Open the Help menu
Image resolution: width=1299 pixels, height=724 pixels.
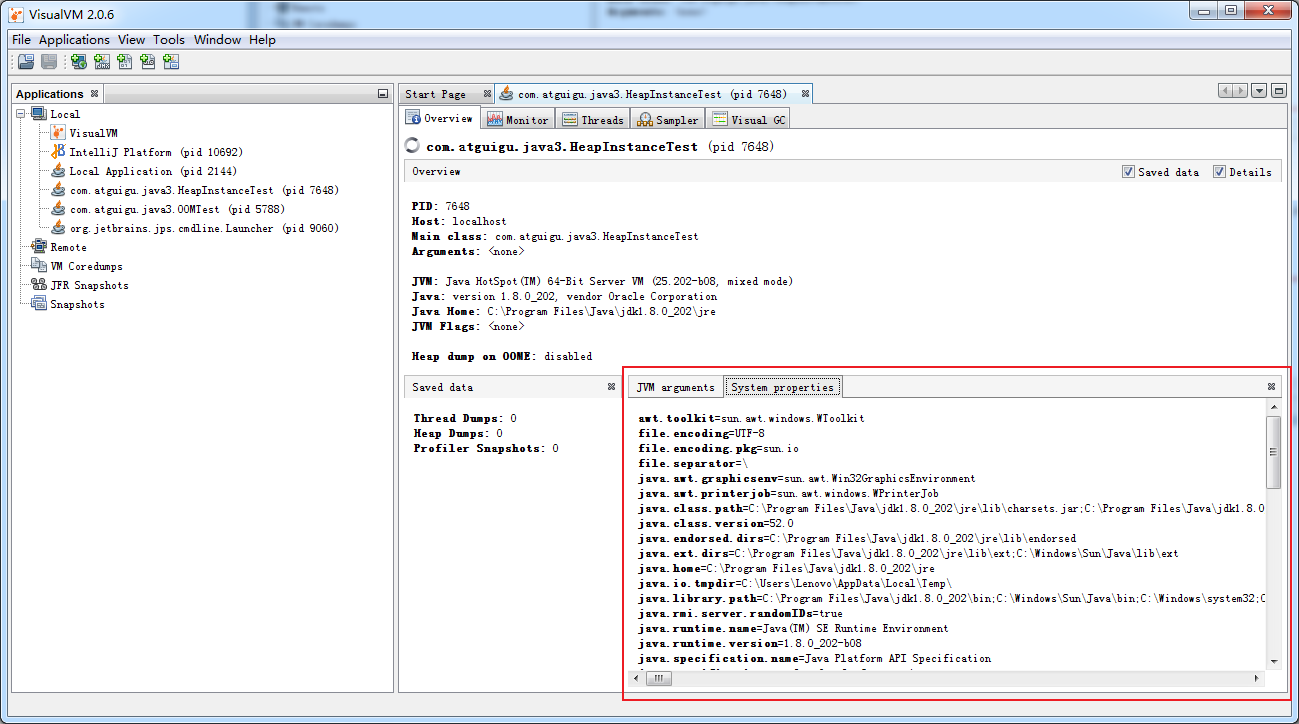click(262, 40)
